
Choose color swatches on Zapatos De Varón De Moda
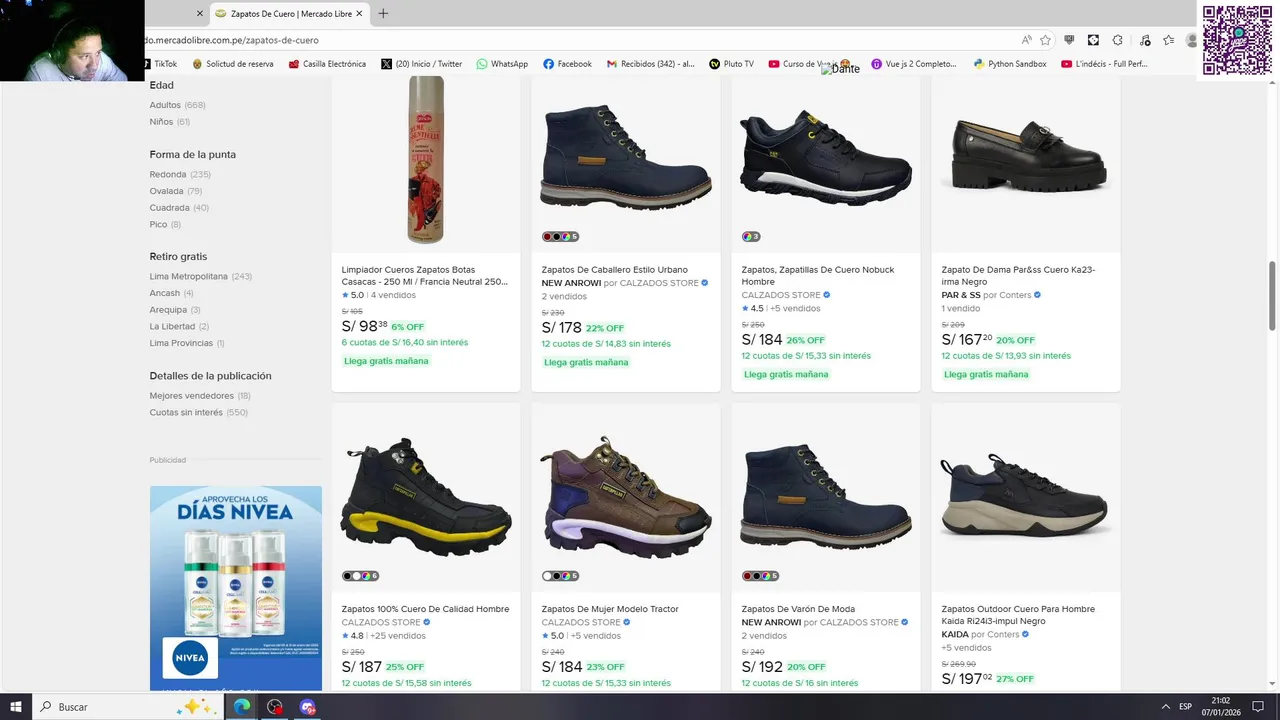(x=759, y=576)
